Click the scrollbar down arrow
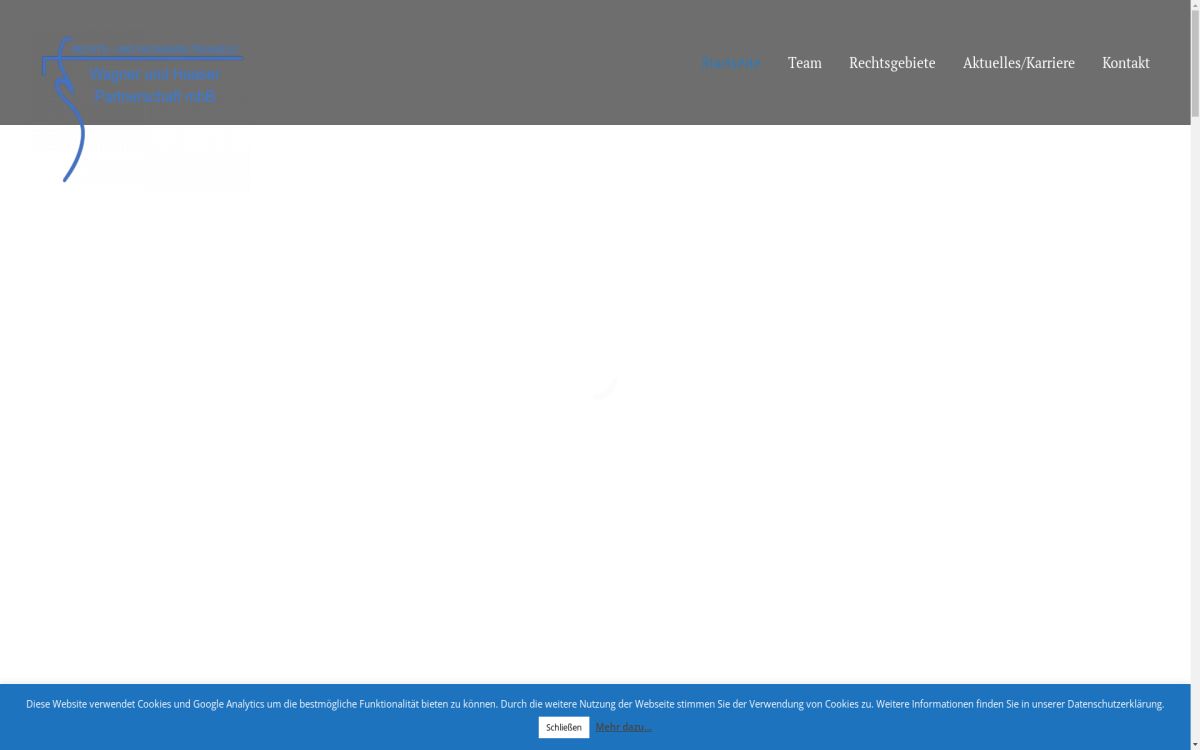Viewport: 1200px width, 750px height. click(1195, 743)
